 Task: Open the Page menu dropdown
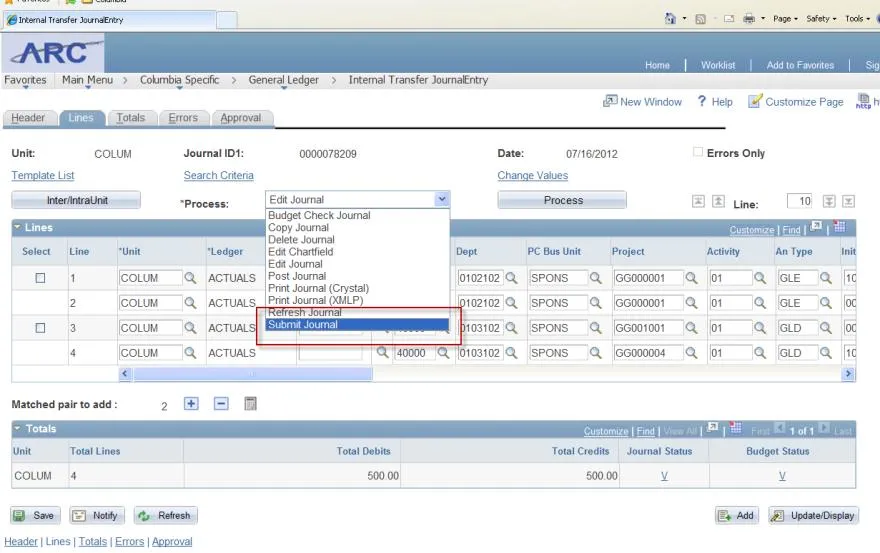click(x=785, y=19)
